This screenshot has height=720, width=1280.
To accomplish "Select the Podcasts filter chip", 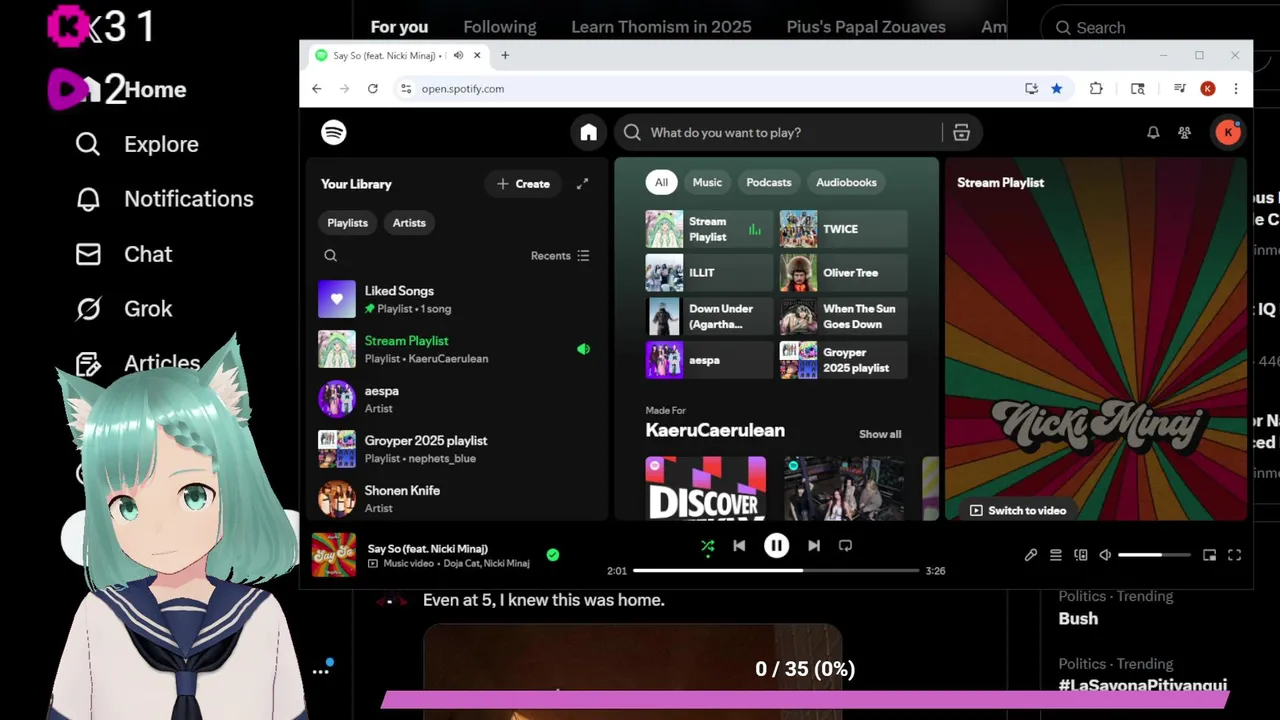I will coord(769,182).
